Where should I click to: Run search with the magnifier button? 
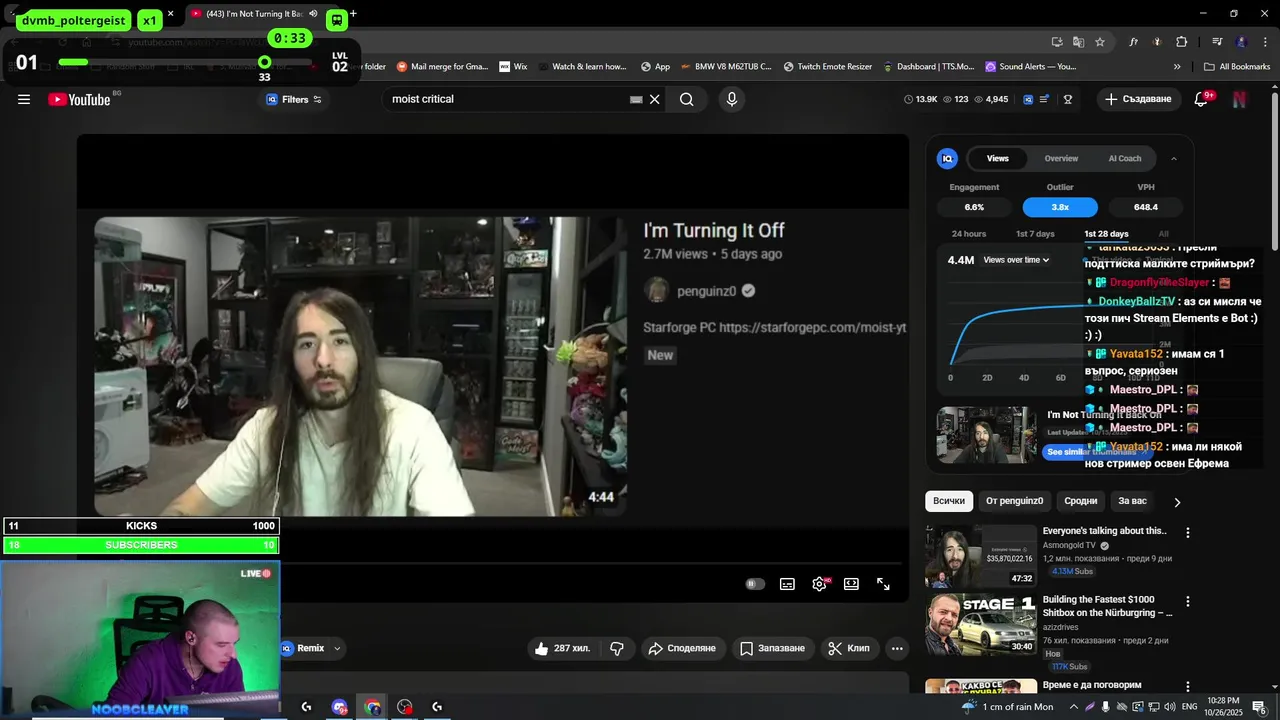point(687,99)
